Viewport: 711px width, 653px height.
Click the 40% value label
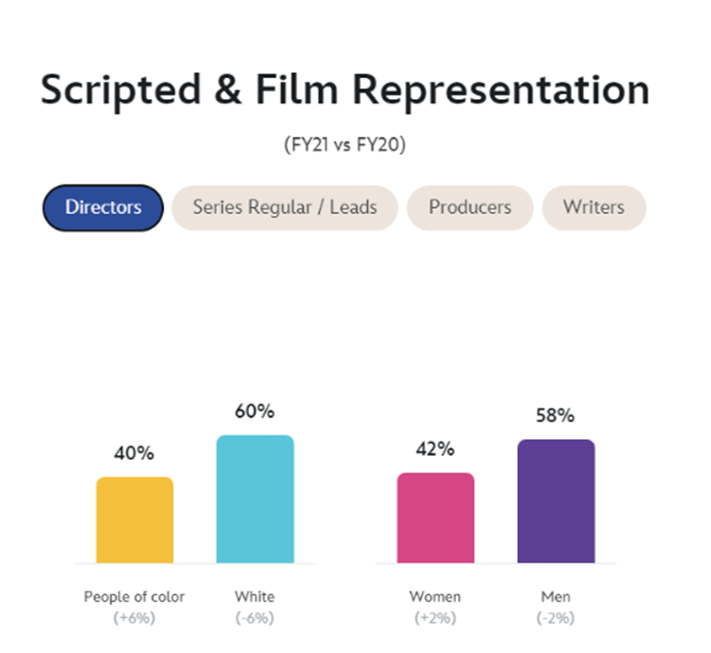click(134, 453)
